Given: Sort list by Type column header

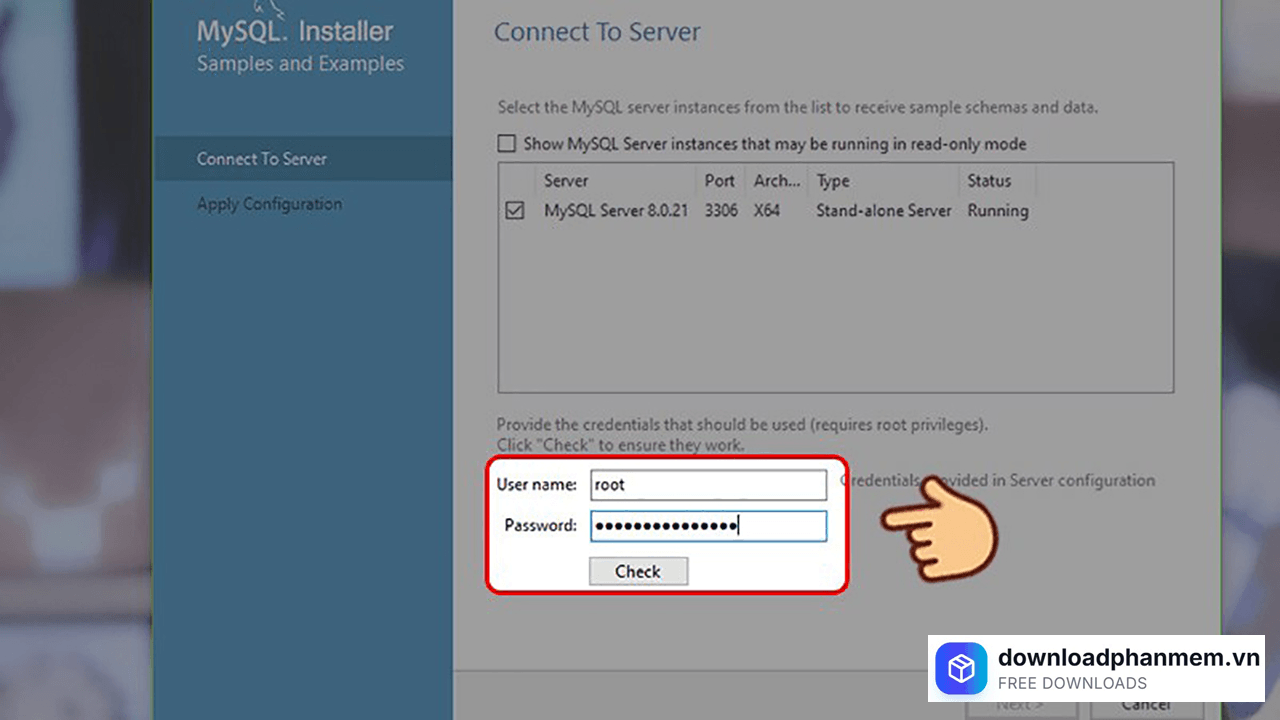Looking at the screenshot, I should coord(832,181).
